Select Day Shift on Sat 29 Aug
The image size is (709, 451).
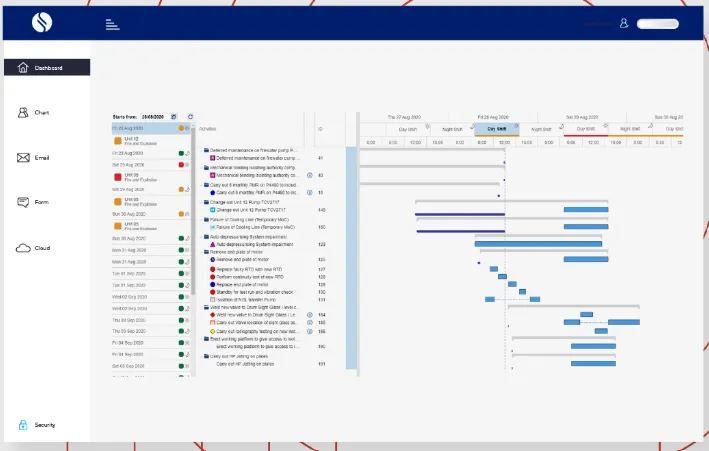[x=586, y=129]
